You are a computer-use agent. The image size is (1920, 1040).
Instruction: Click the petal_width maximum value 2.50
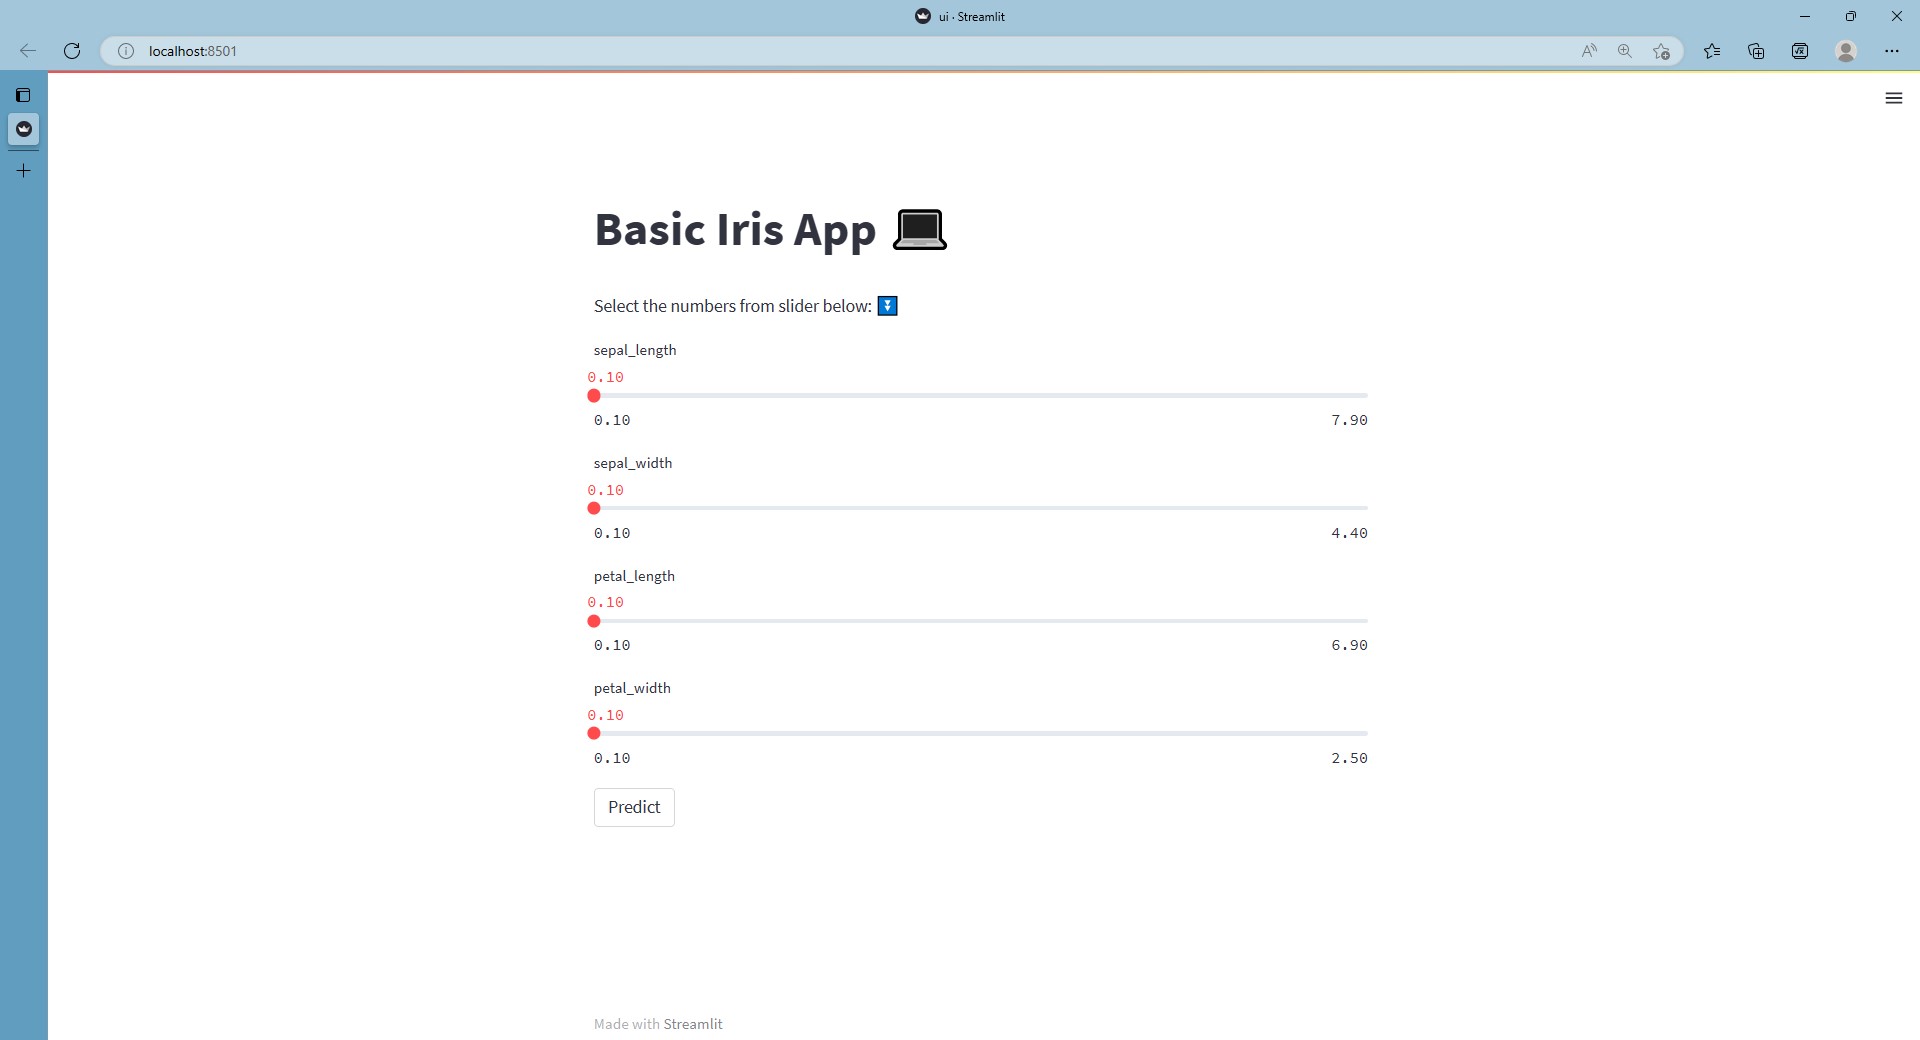(1349, 758)
